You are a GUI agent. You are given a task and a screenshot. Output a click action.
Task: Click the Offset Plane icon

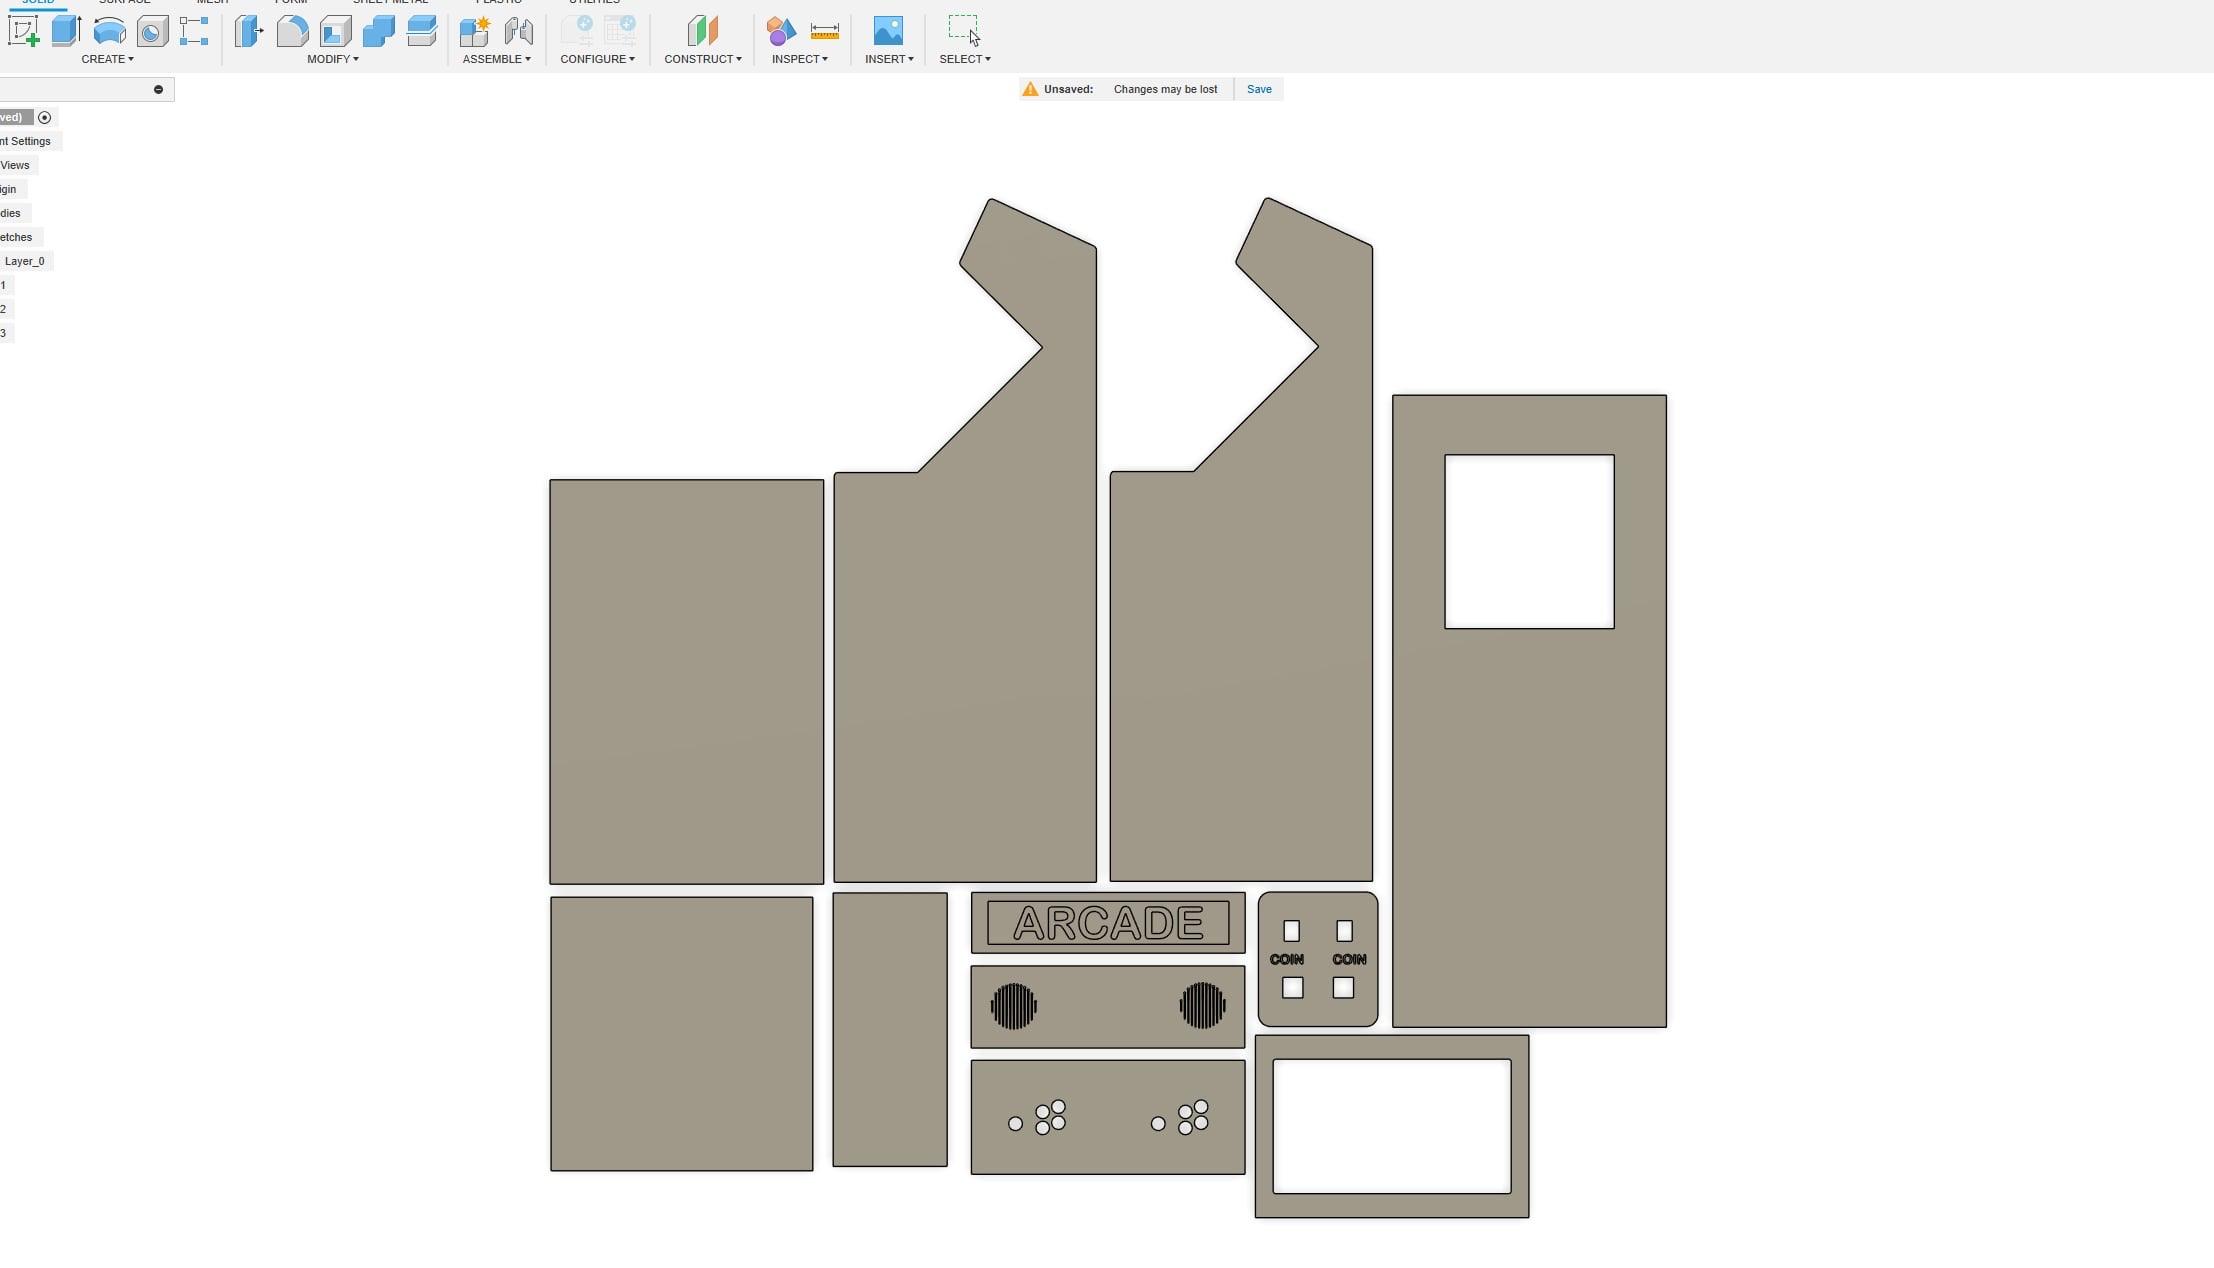703,31
